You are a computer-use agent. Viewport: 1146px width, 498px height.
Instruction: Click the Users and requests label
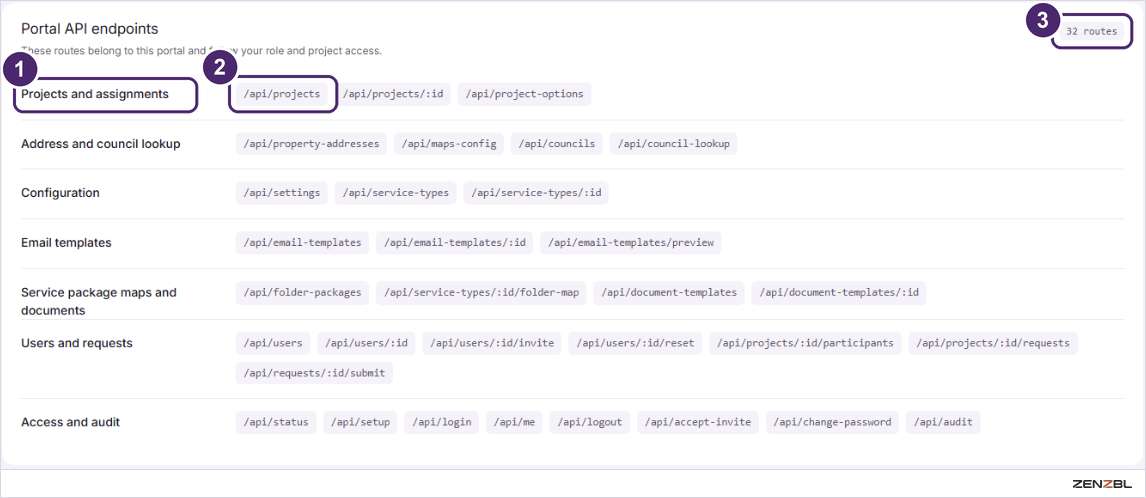click(x=77, y=343)
